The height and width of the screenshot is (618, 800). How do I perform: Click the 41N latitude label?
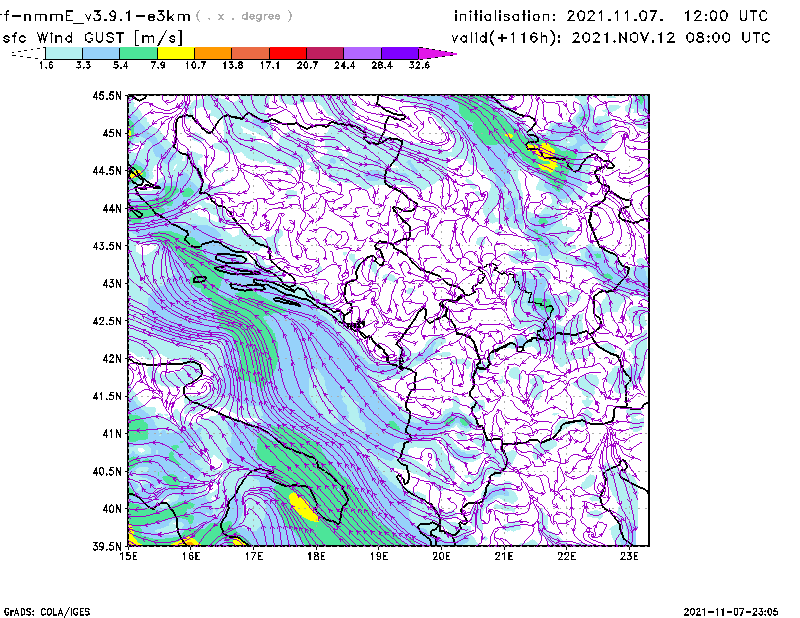tap(112, 434)
